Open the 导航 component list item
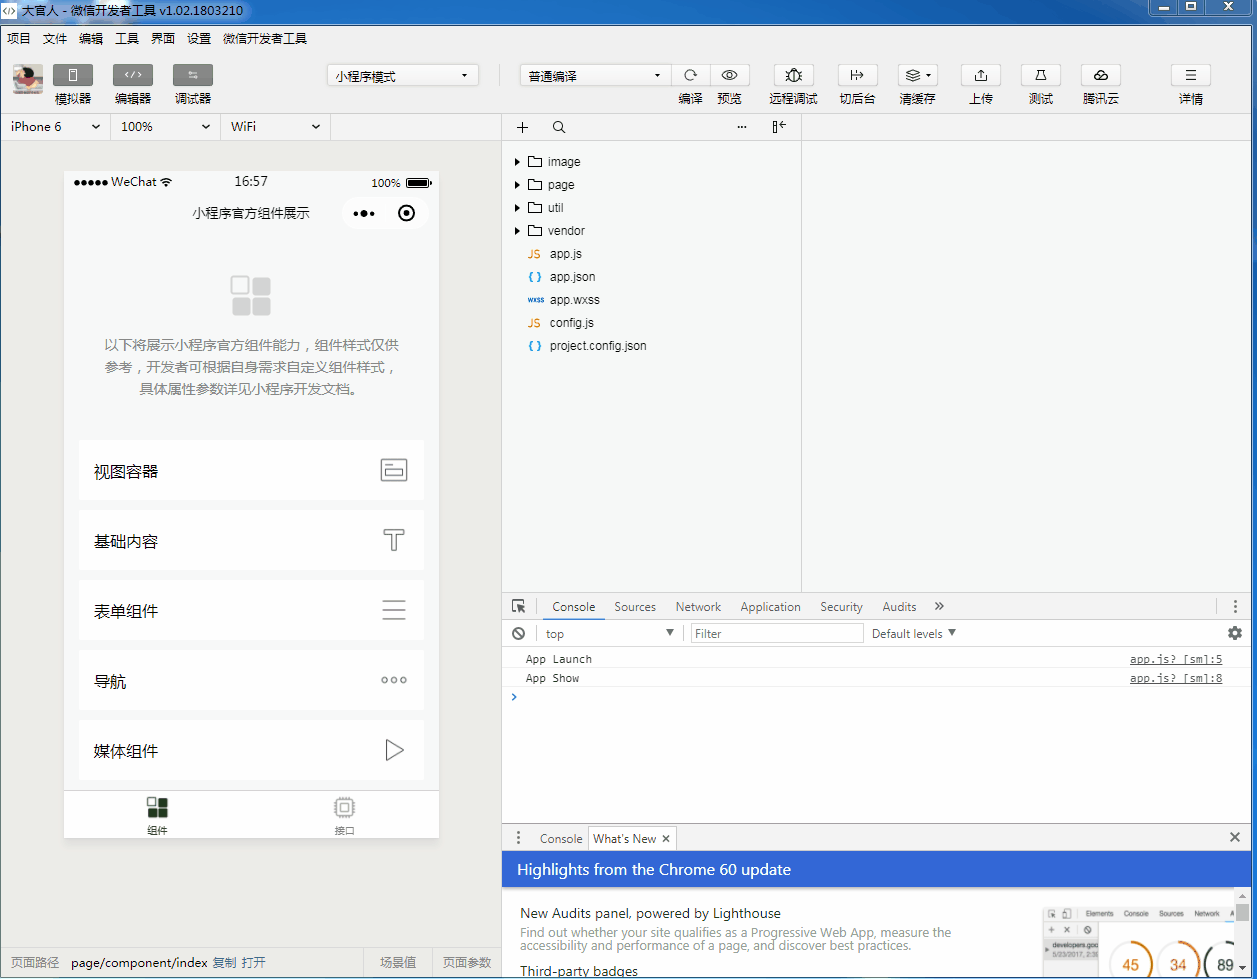 [251, 680]
